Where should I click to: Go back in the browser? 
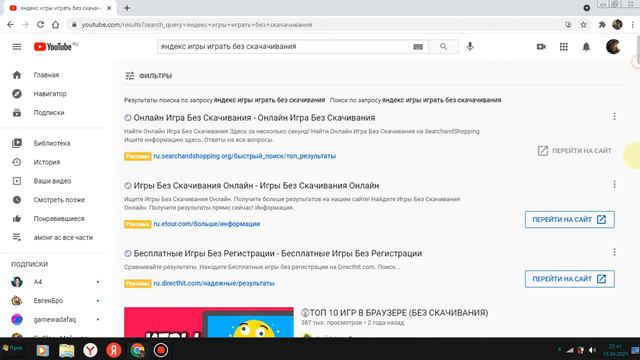10,24
